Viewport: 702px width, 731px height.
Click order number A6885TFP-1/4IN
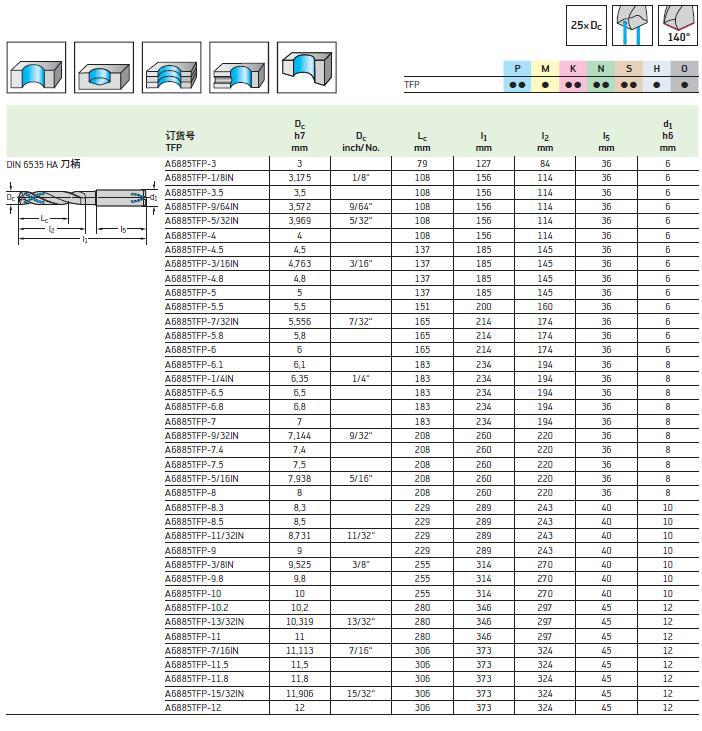point(199,379)
